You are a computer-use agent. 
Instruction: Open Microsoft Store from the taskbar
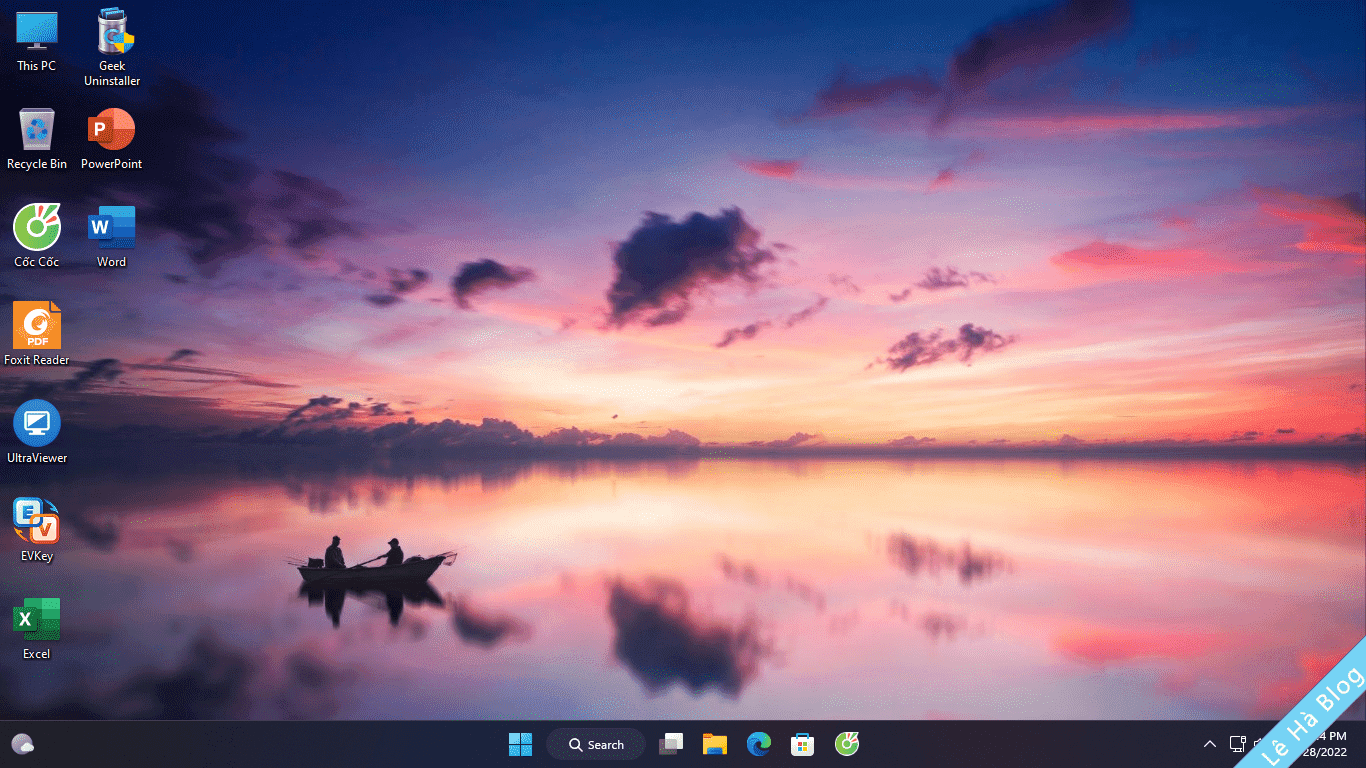802,744
